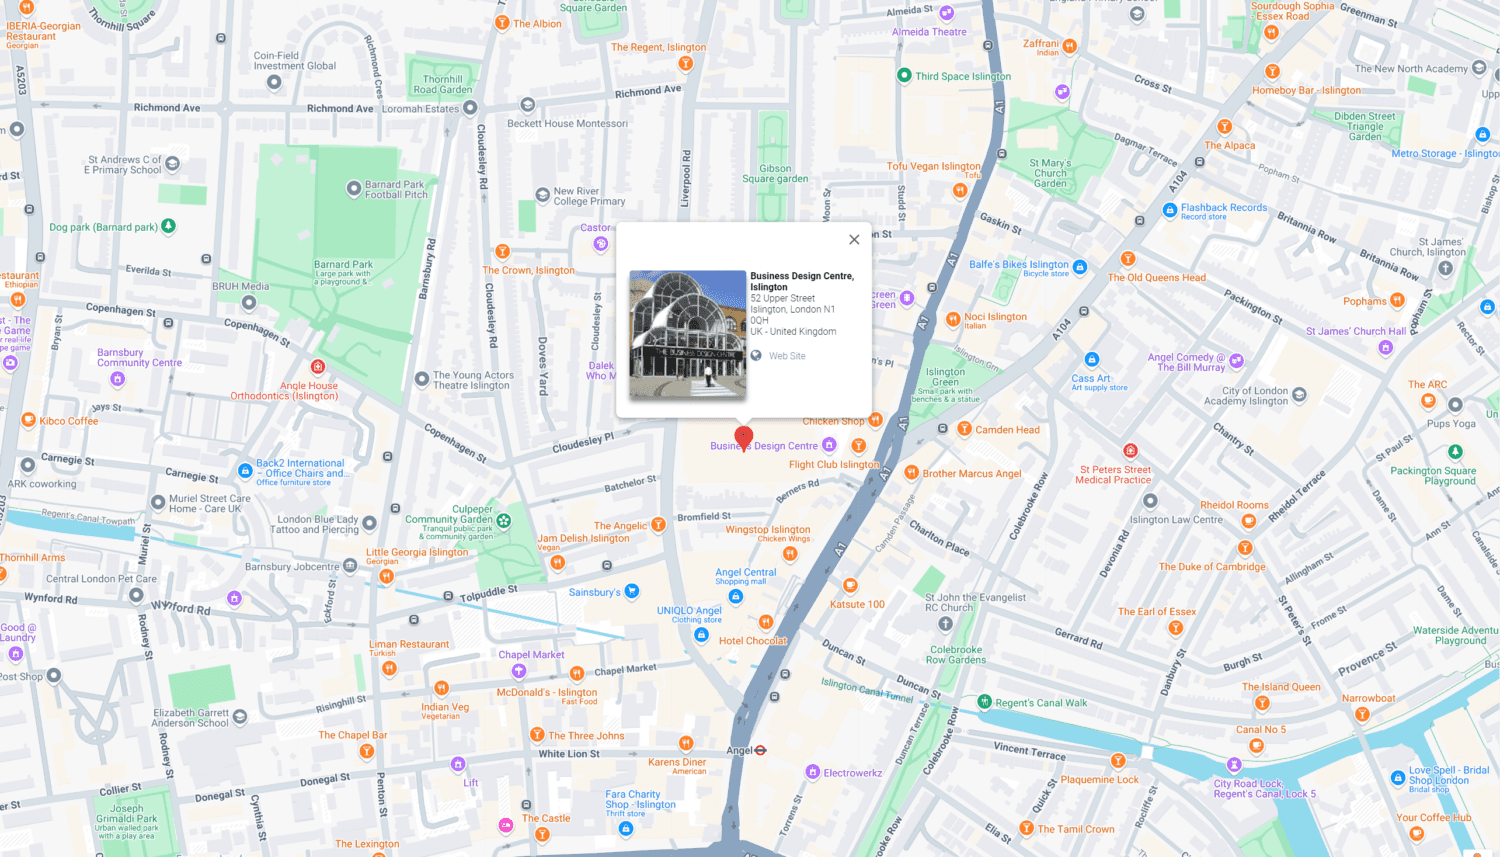Click the Business Design Centre photo thumbnail
1500x857 pixels.
click(x=687, y=334)
